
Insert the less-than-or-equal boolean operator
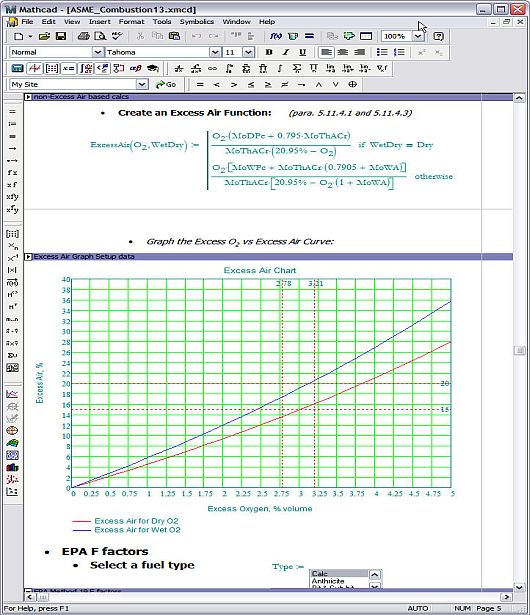point(251,84)
